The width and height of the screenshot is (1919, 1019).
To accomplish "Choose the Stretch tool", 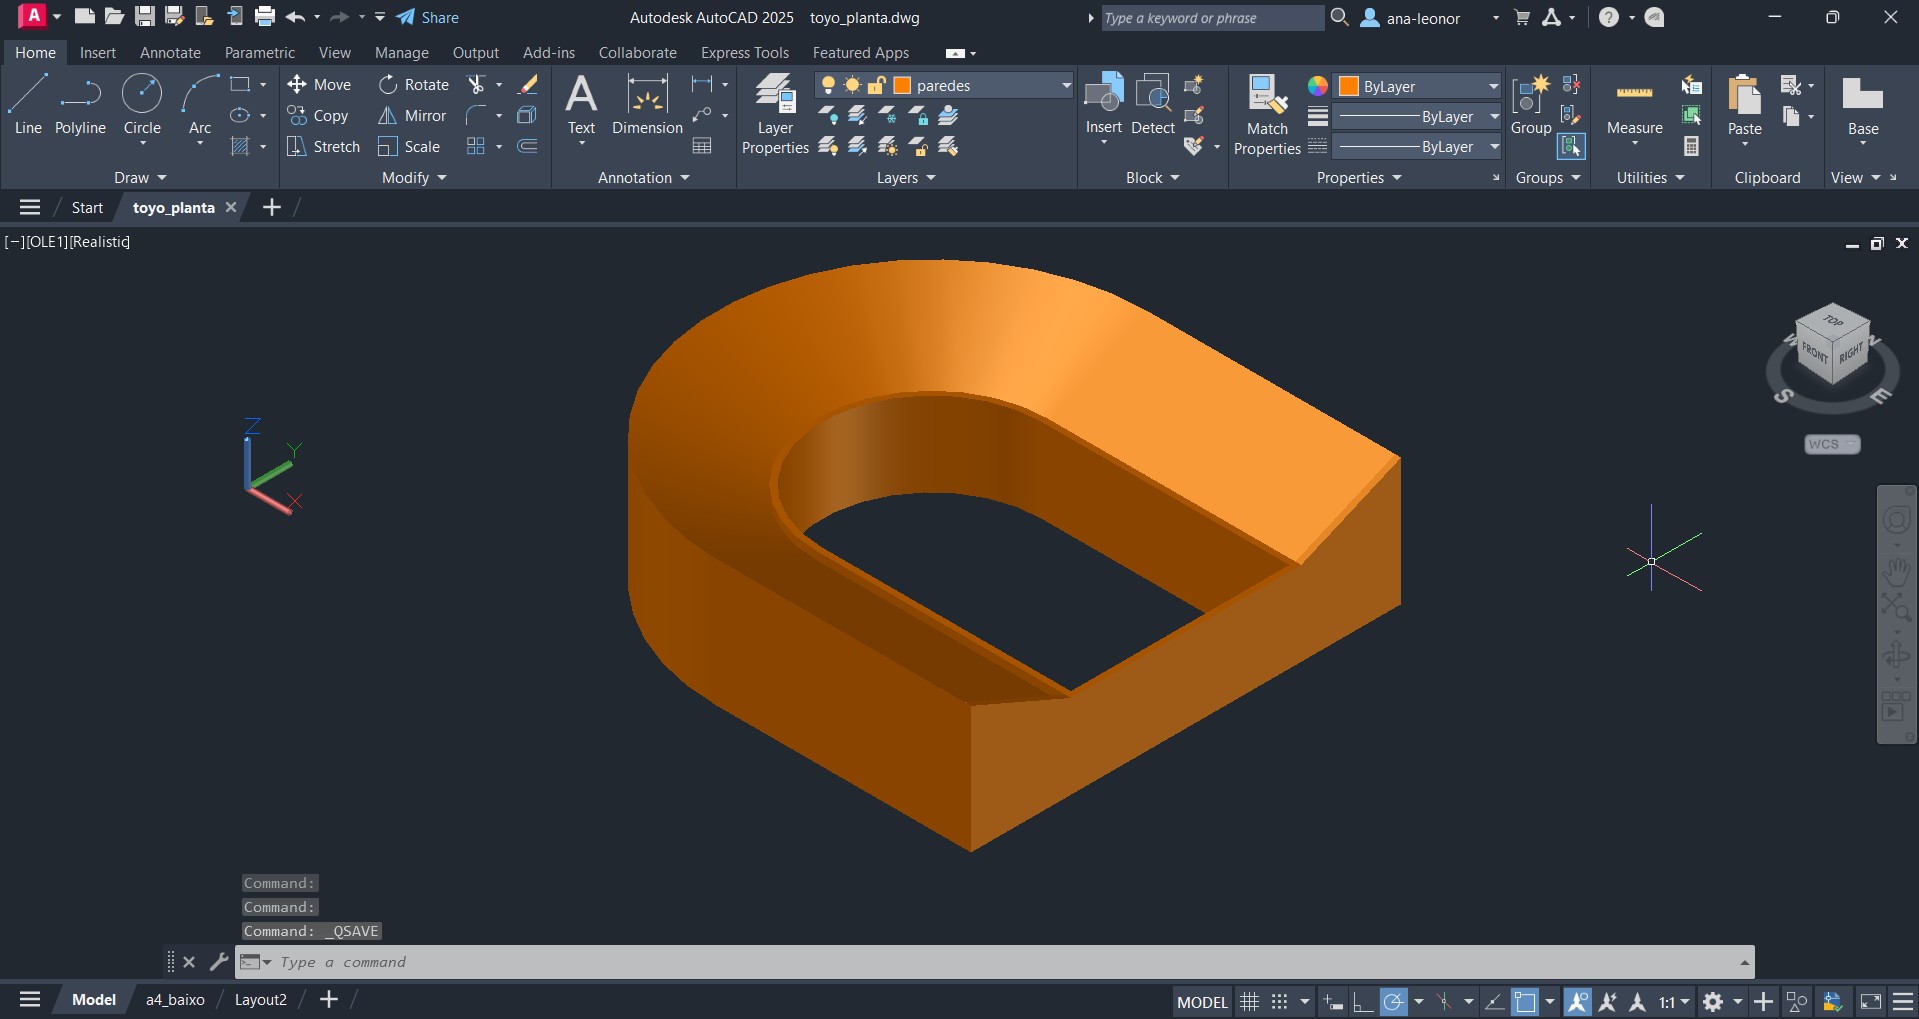I will (x=323, y=147).
